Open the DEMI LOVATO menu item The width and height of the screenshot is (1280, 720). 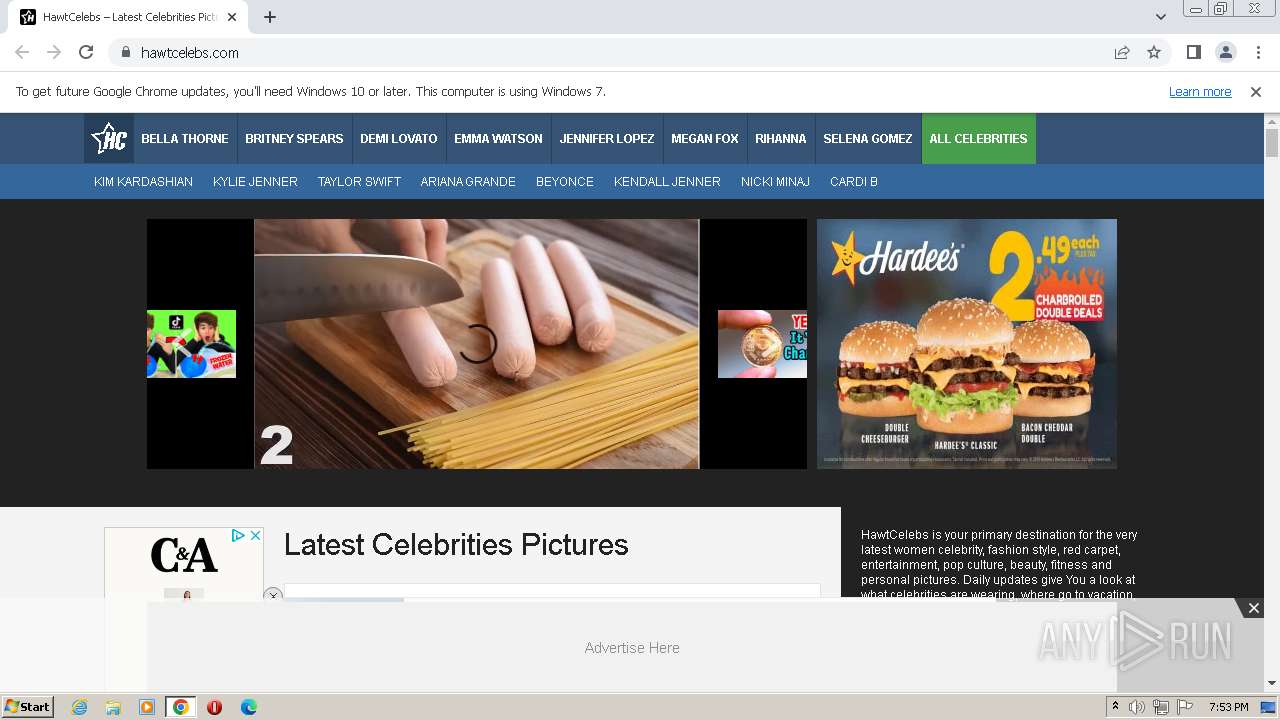pos(399,139)
